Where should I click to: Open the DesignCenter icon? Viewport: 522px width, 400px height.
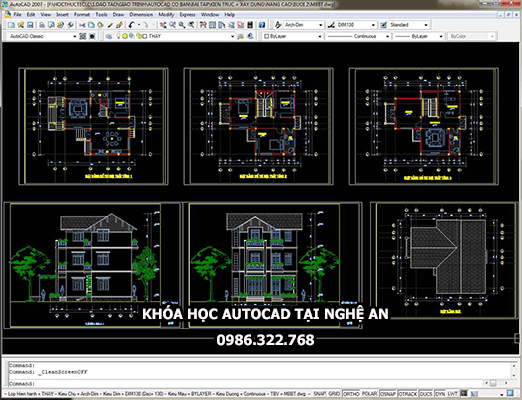(x=212, y=25)
